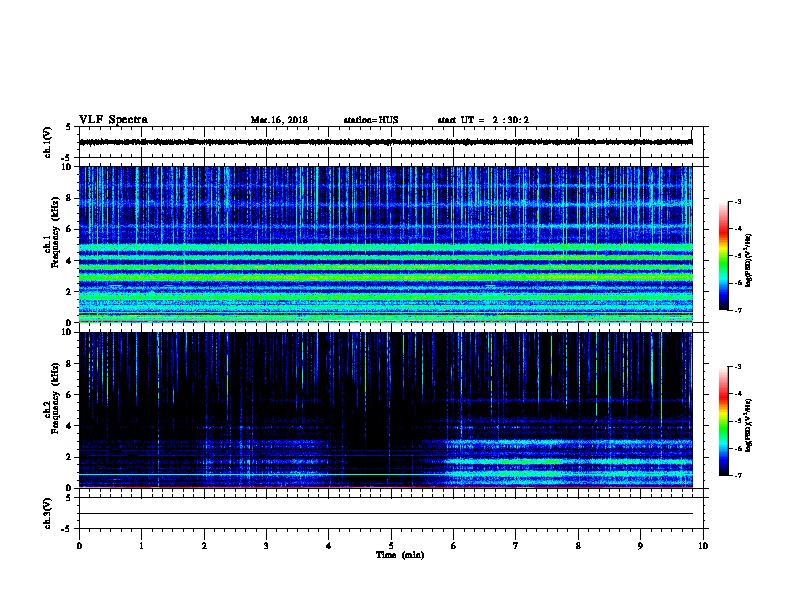
Task: Click the "Time (min)" axis label
Action: pos(400,555)
